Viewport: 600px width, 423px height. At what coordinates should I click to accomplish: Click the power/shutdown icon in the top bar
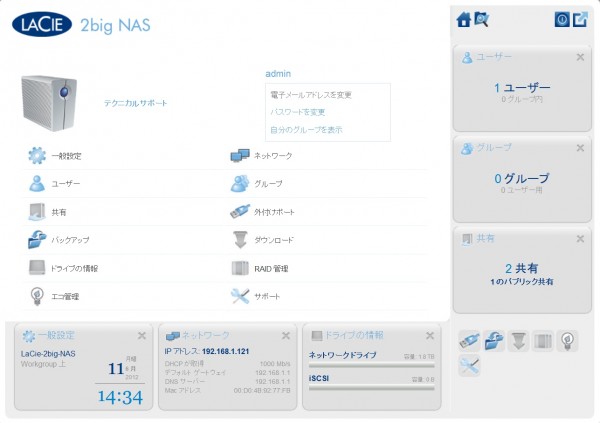click(561, 19)
